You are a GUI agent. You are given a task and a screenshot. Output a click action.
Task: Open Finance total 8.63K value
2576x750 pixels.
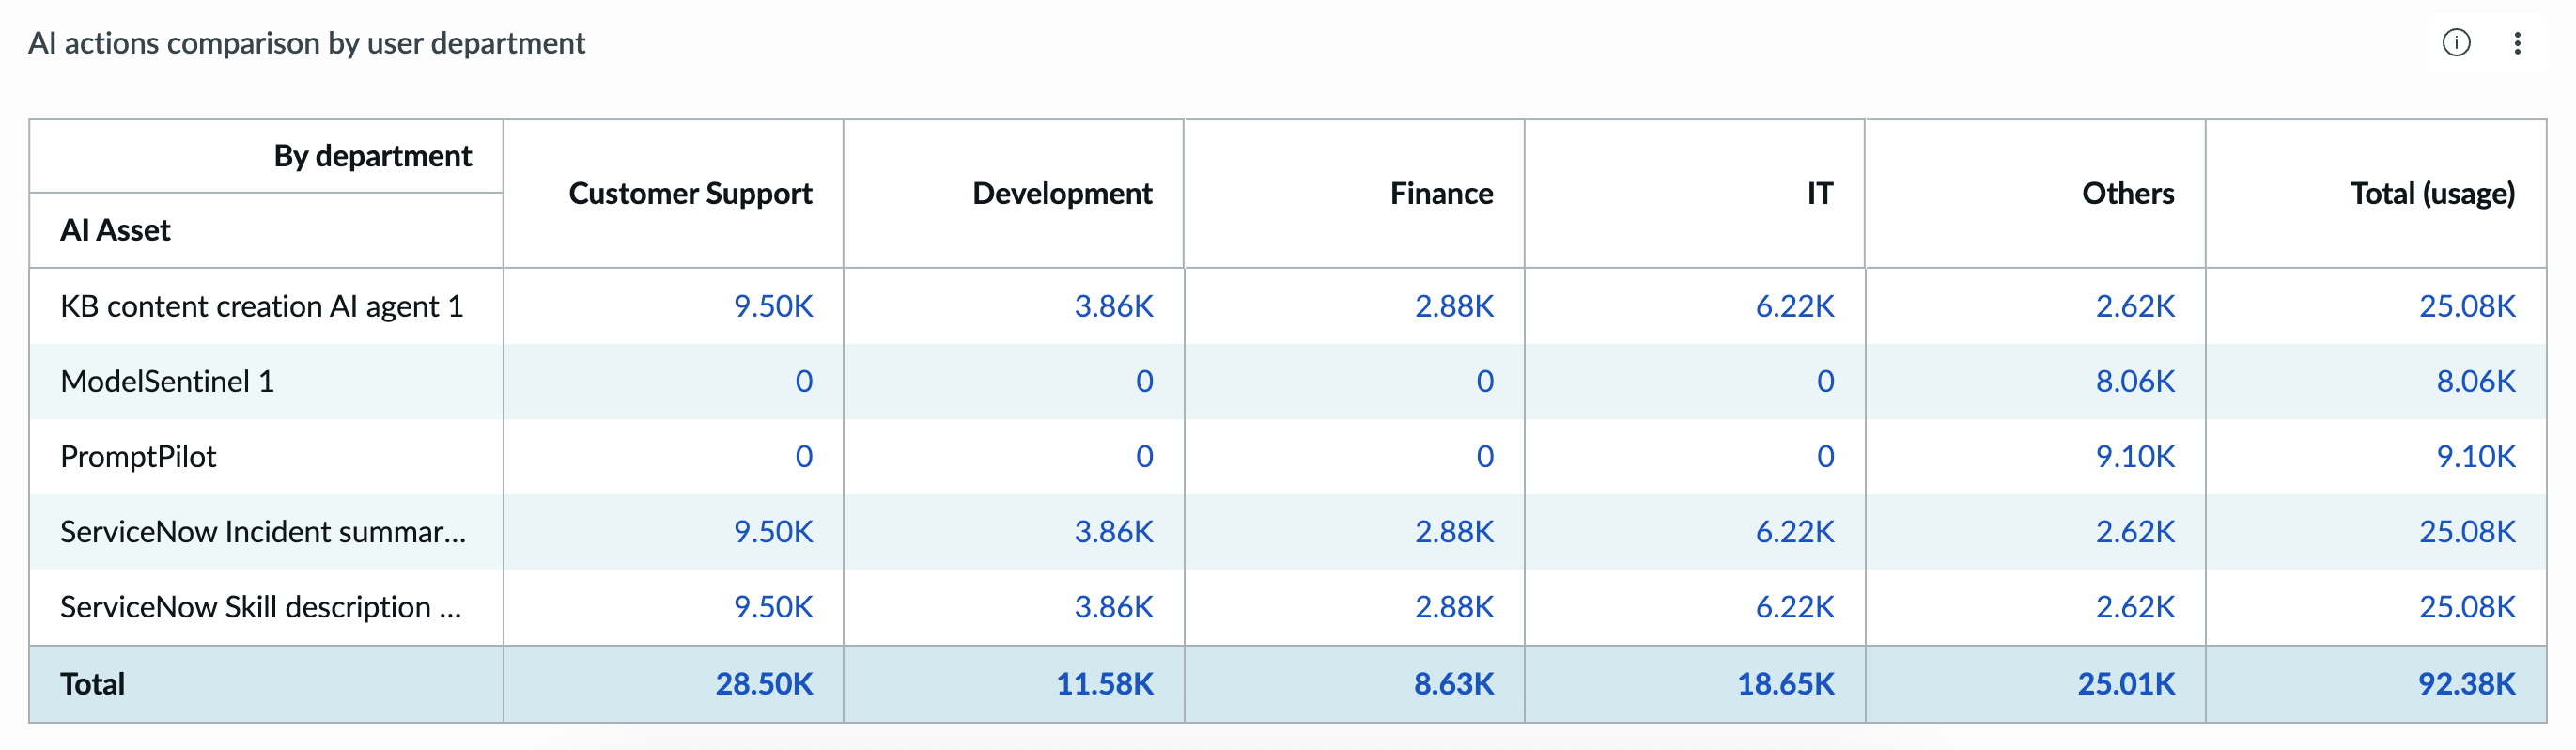[1454, 684]
